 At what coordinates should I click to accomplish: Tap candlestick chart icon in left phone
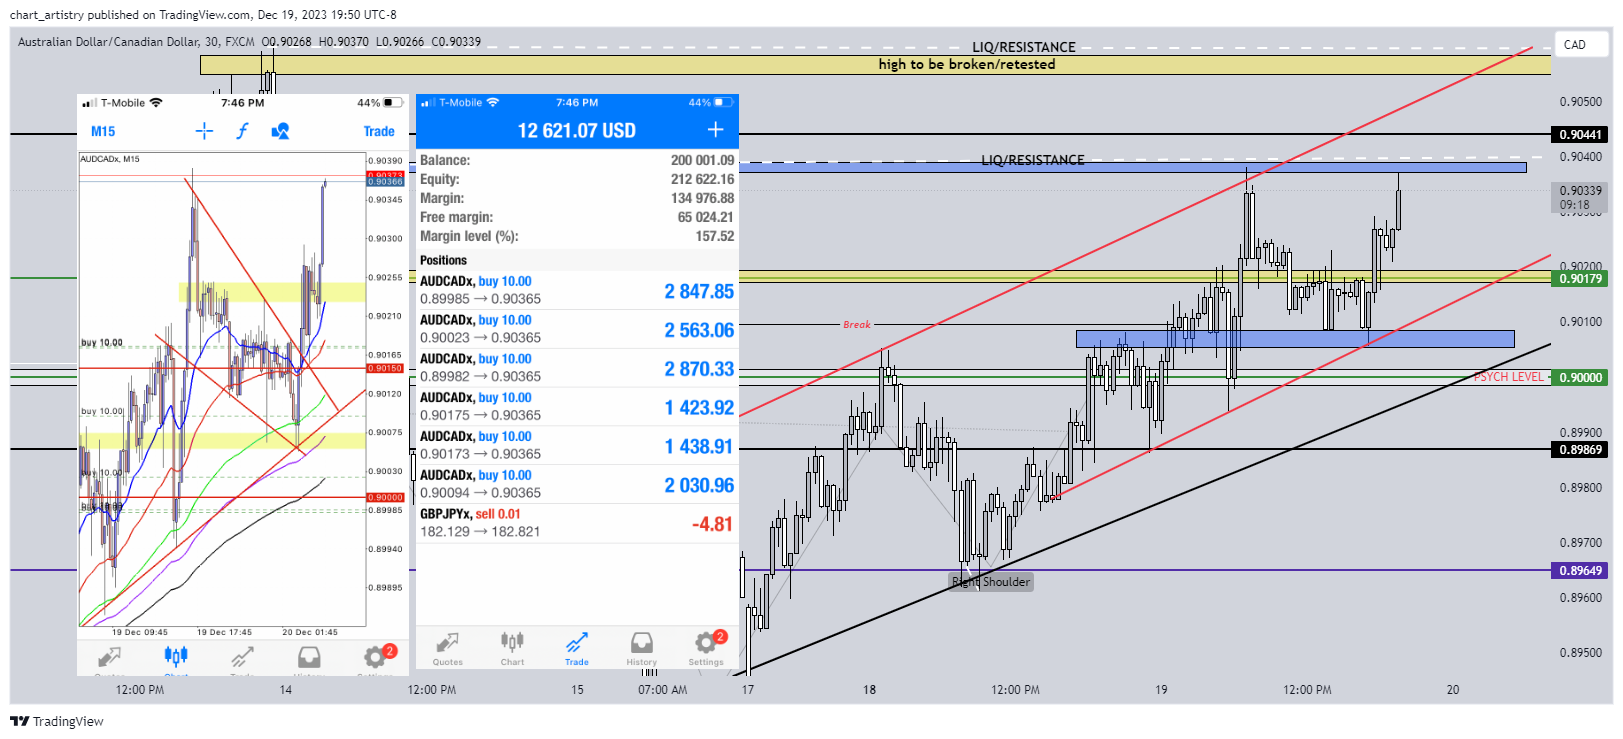[176, 657]
